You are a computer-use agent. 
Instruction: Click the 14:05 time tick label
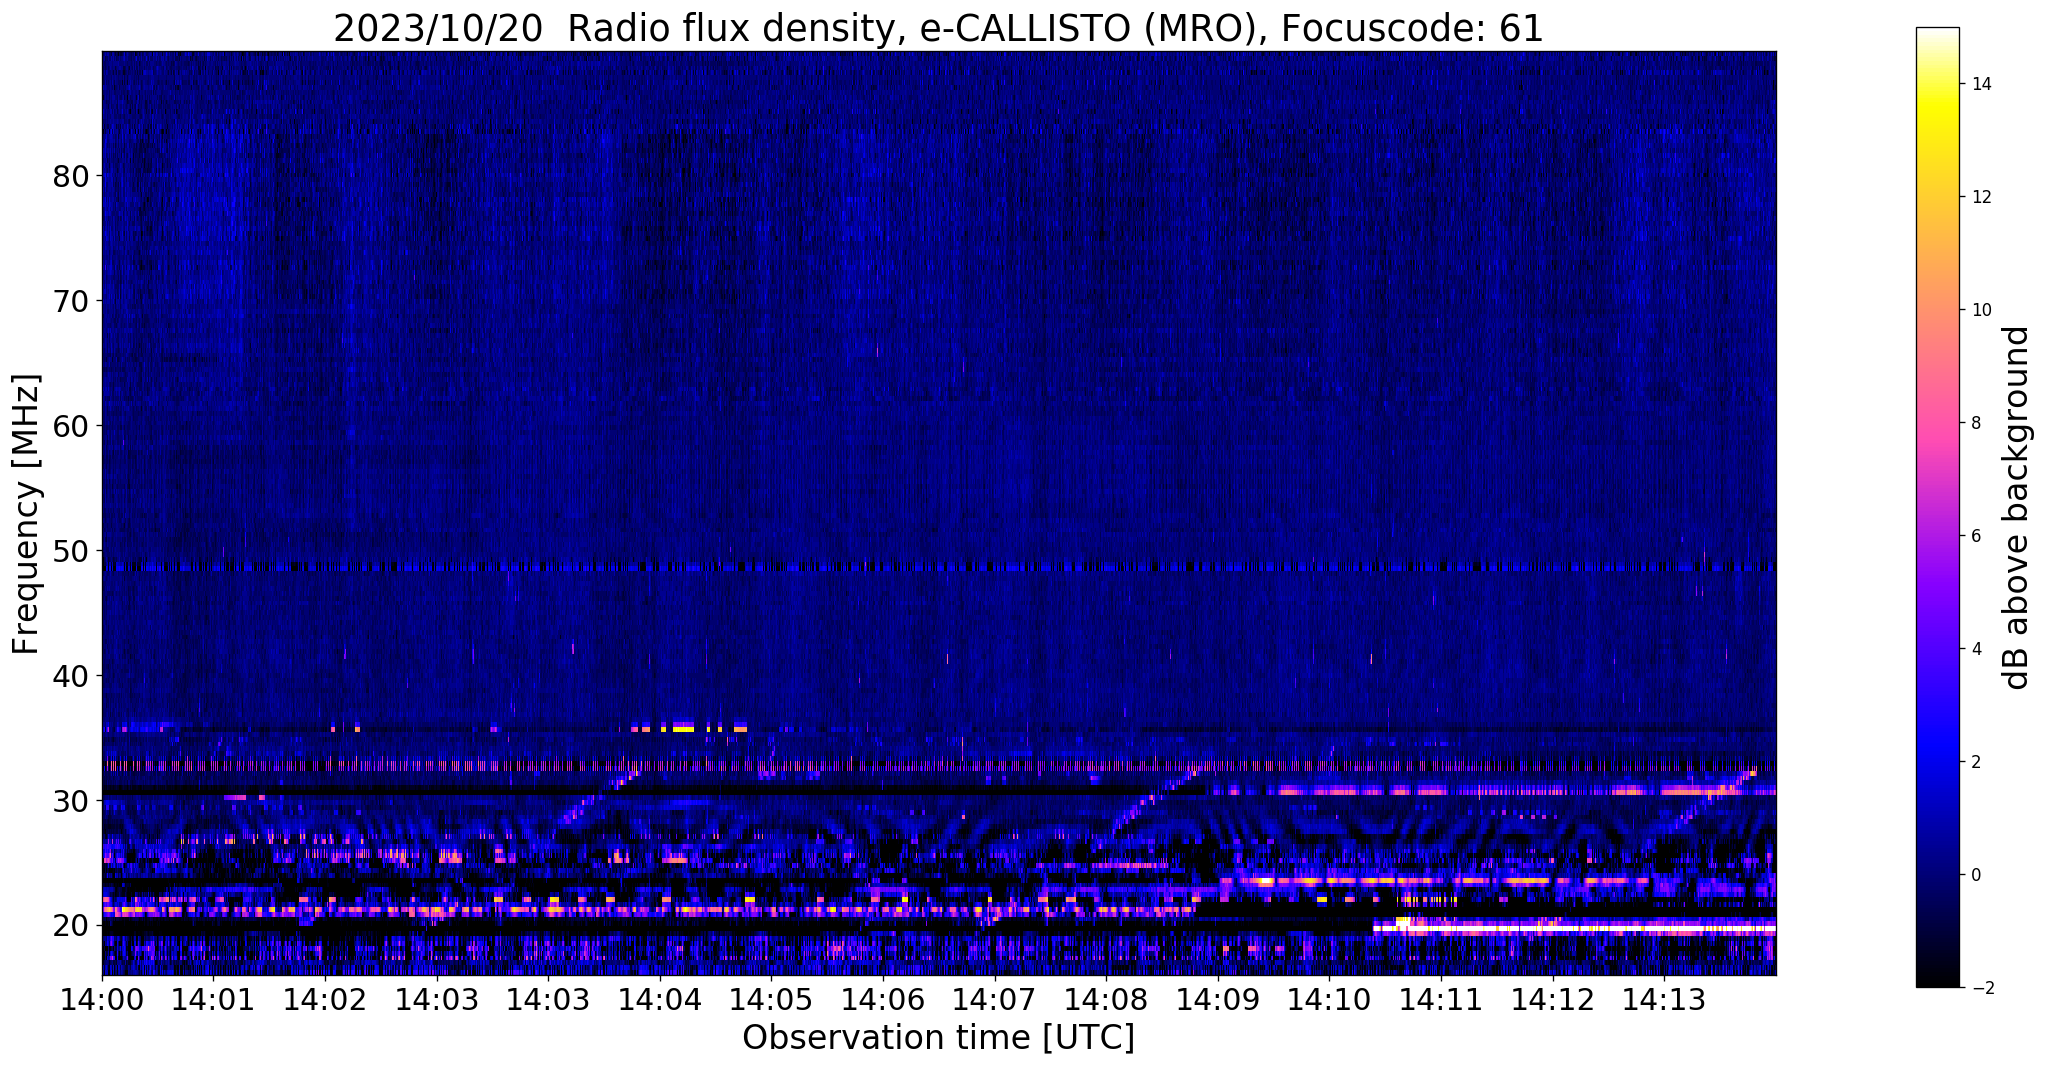(x=771, y=999)
